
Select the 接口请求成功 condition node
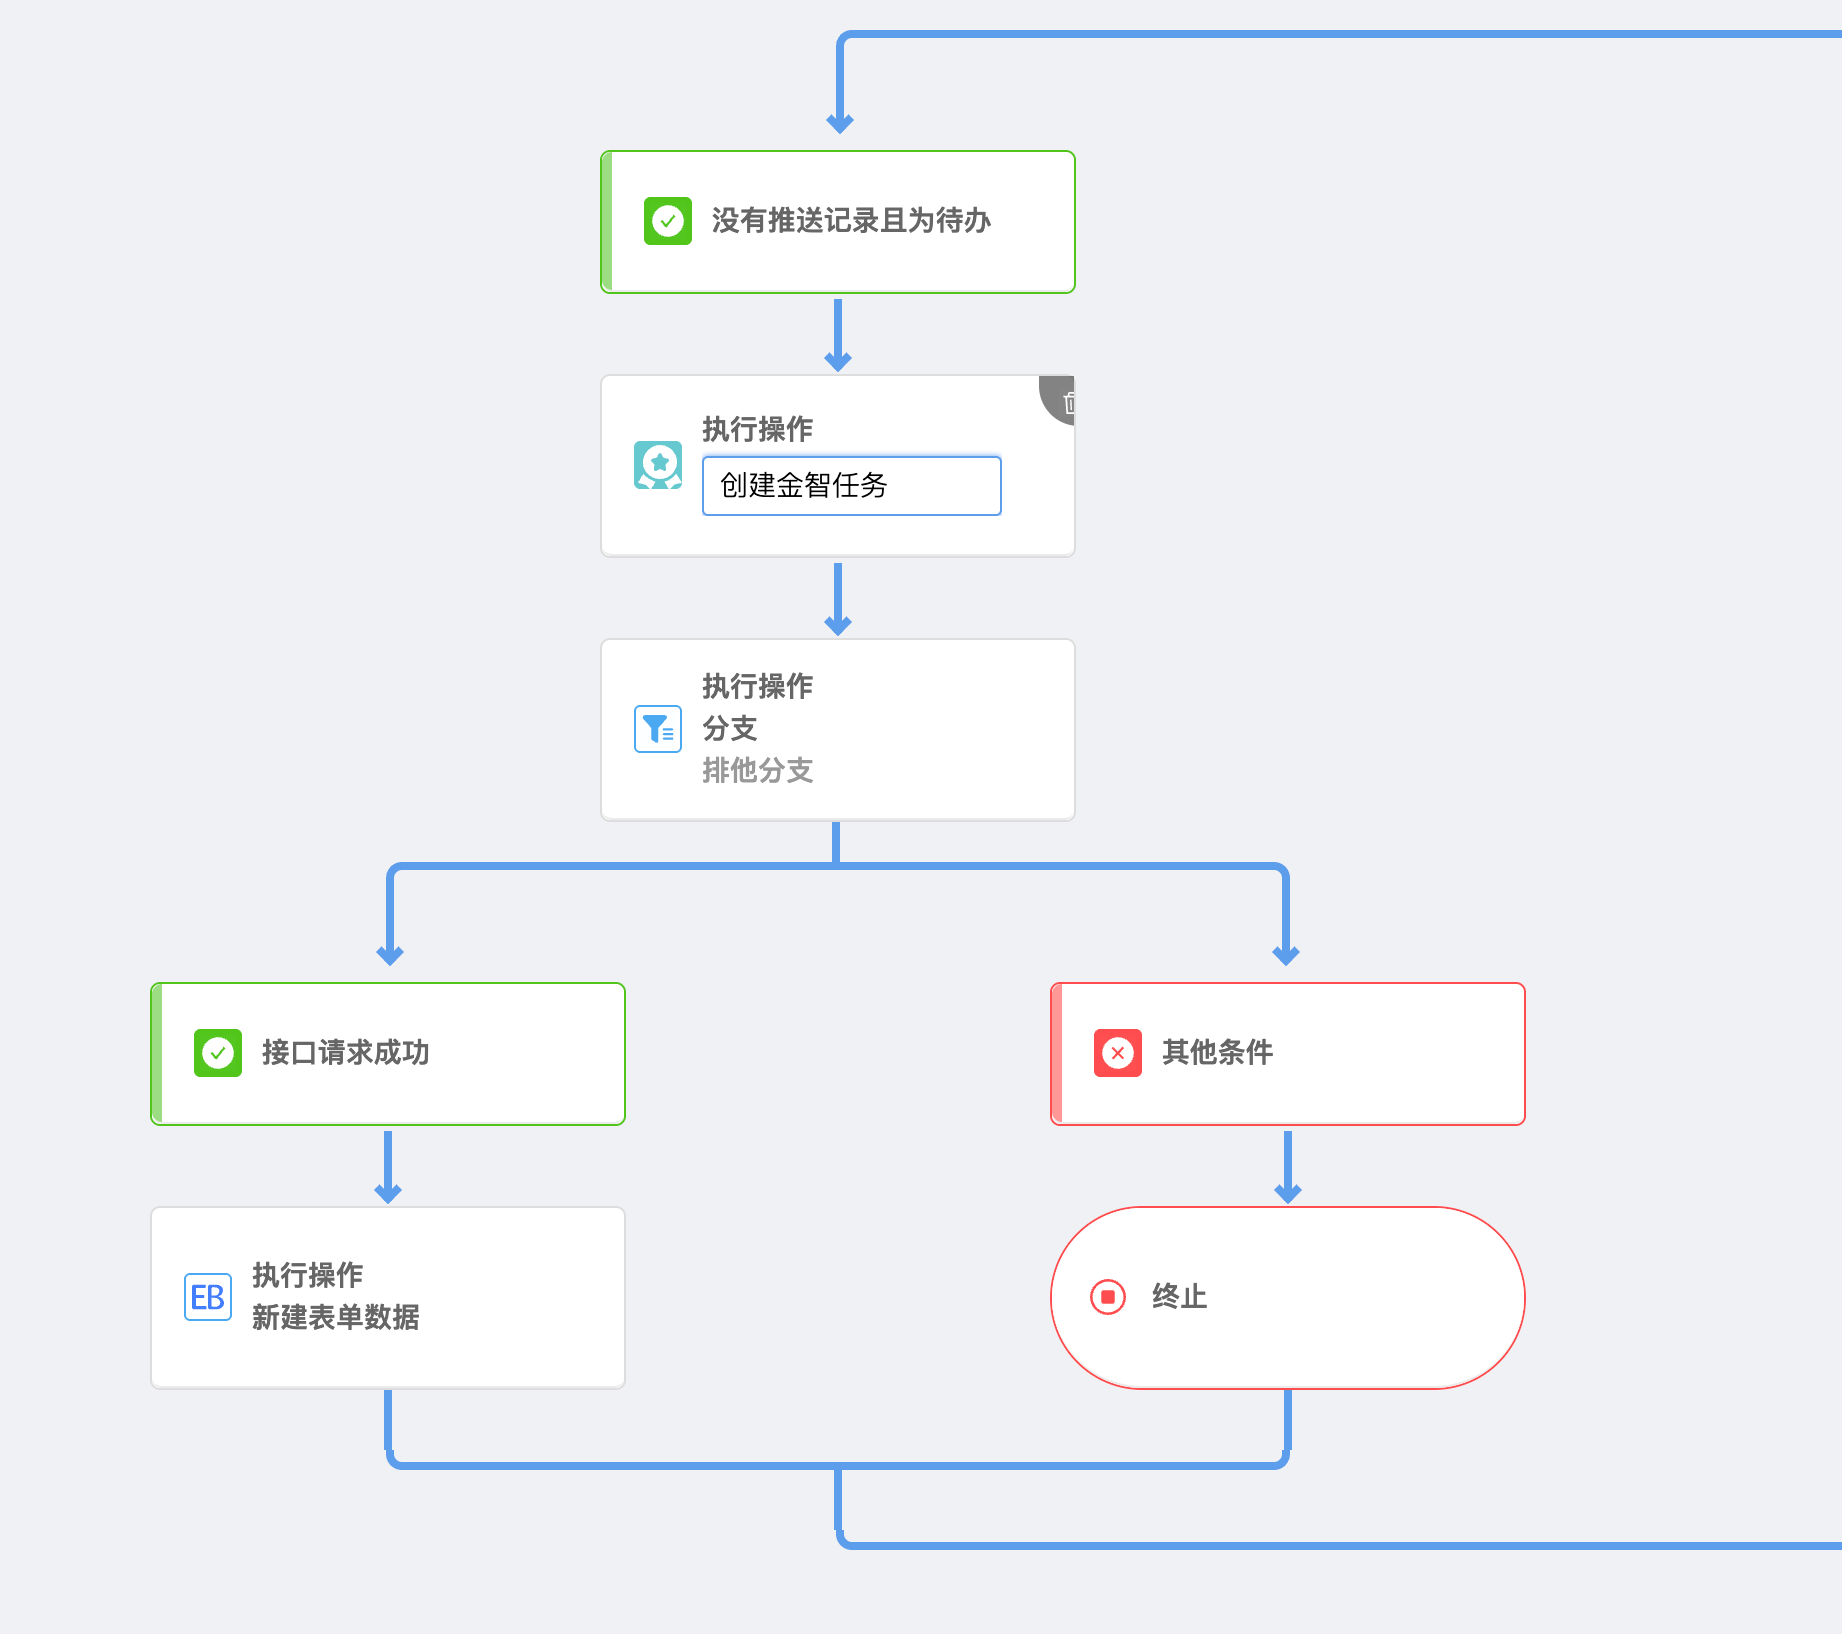pyautogui.click(x=388, y=1054)
